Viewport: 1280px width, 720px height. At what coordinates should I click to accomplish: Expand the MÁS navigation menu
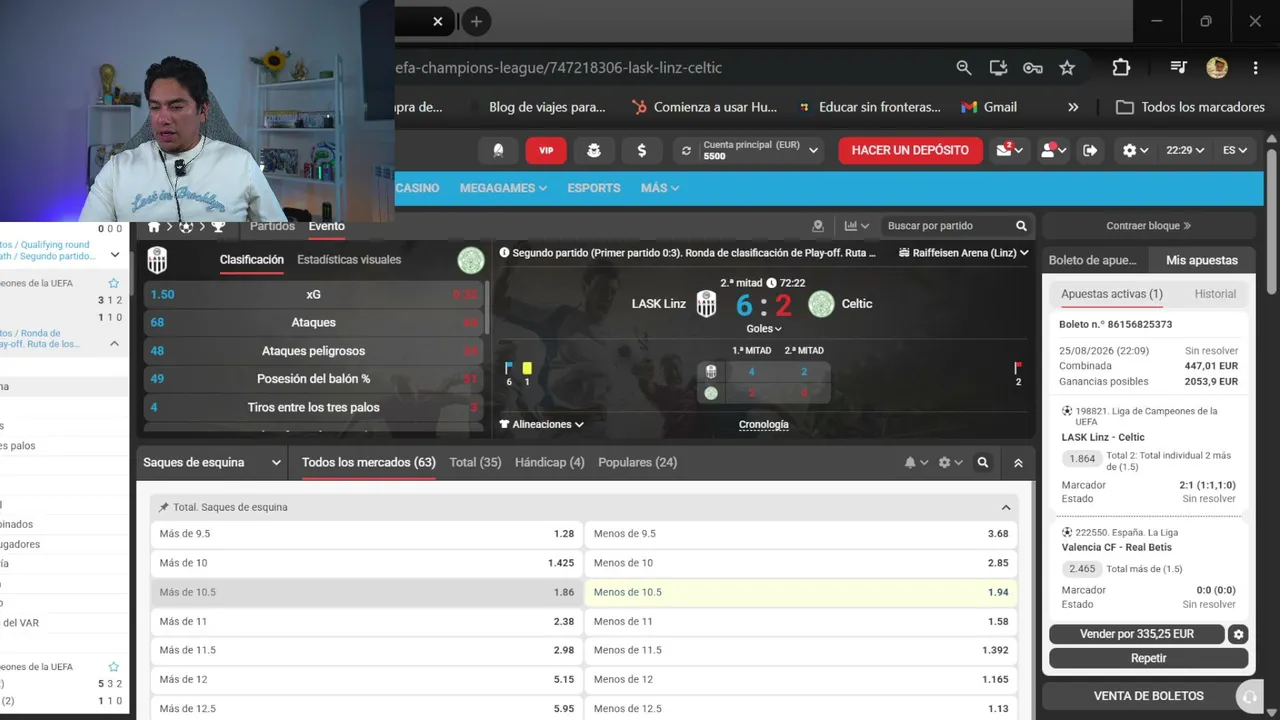[x=660, y=188]
